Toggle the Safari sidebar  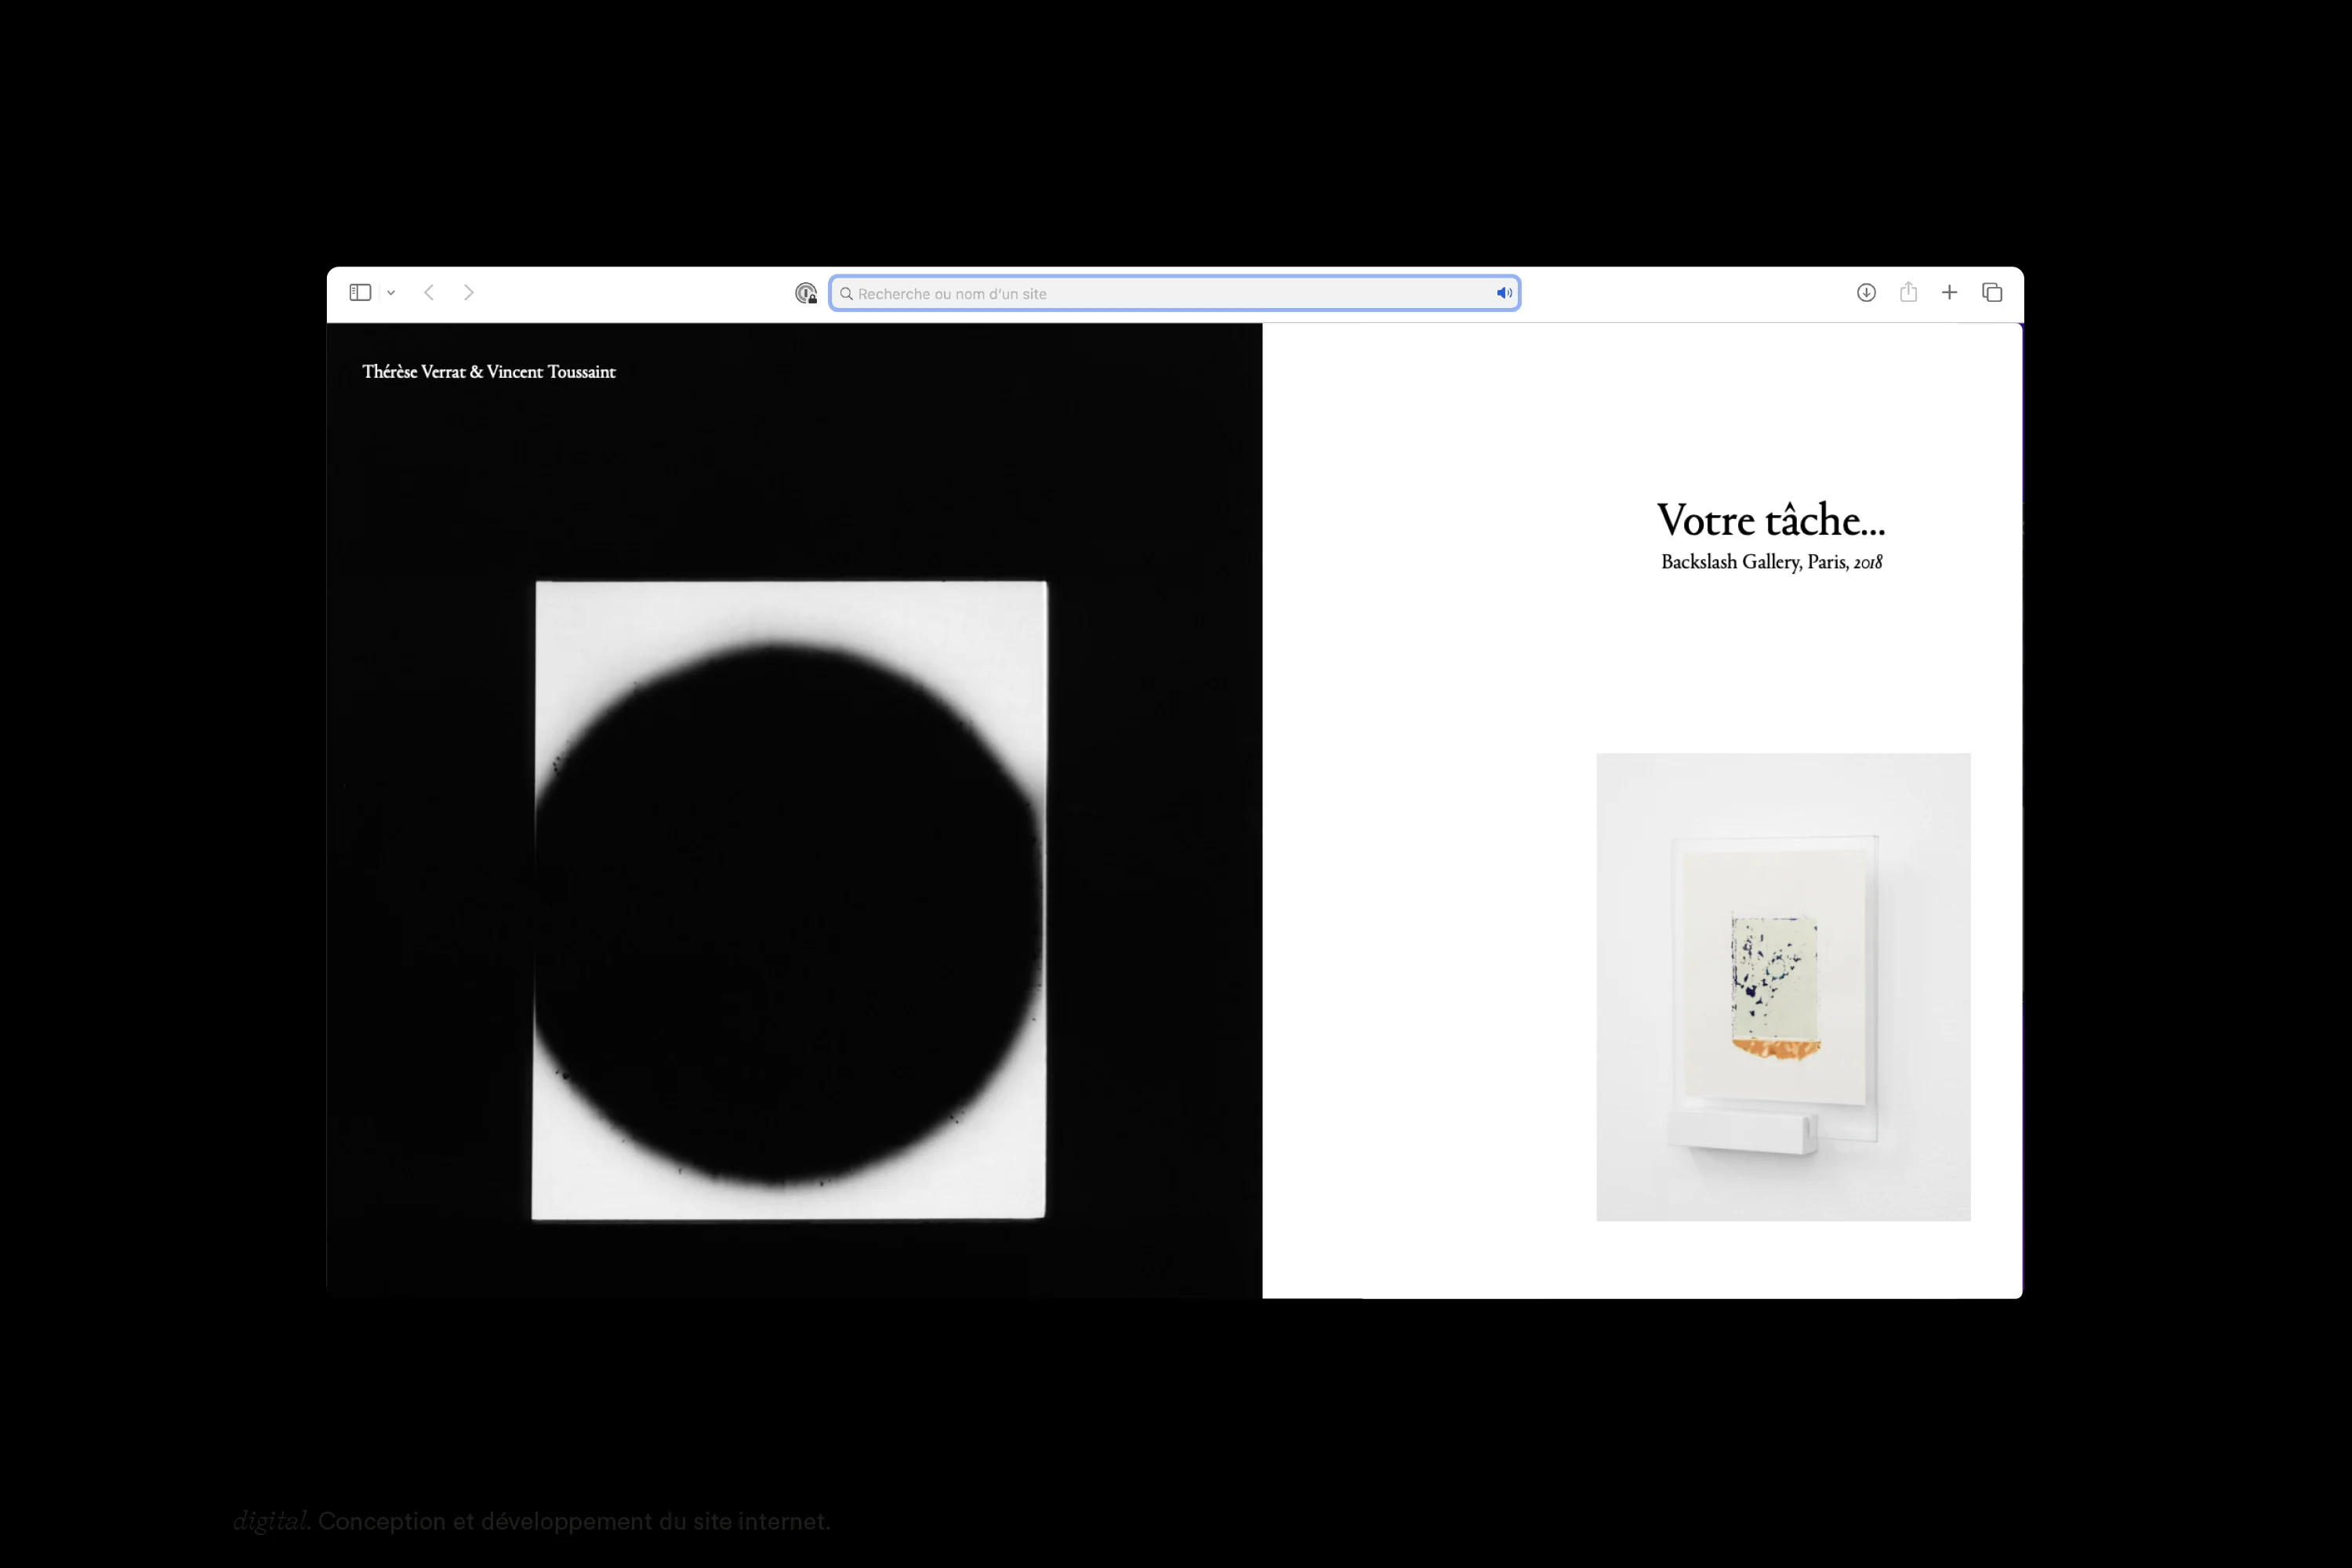coord(360,292)
